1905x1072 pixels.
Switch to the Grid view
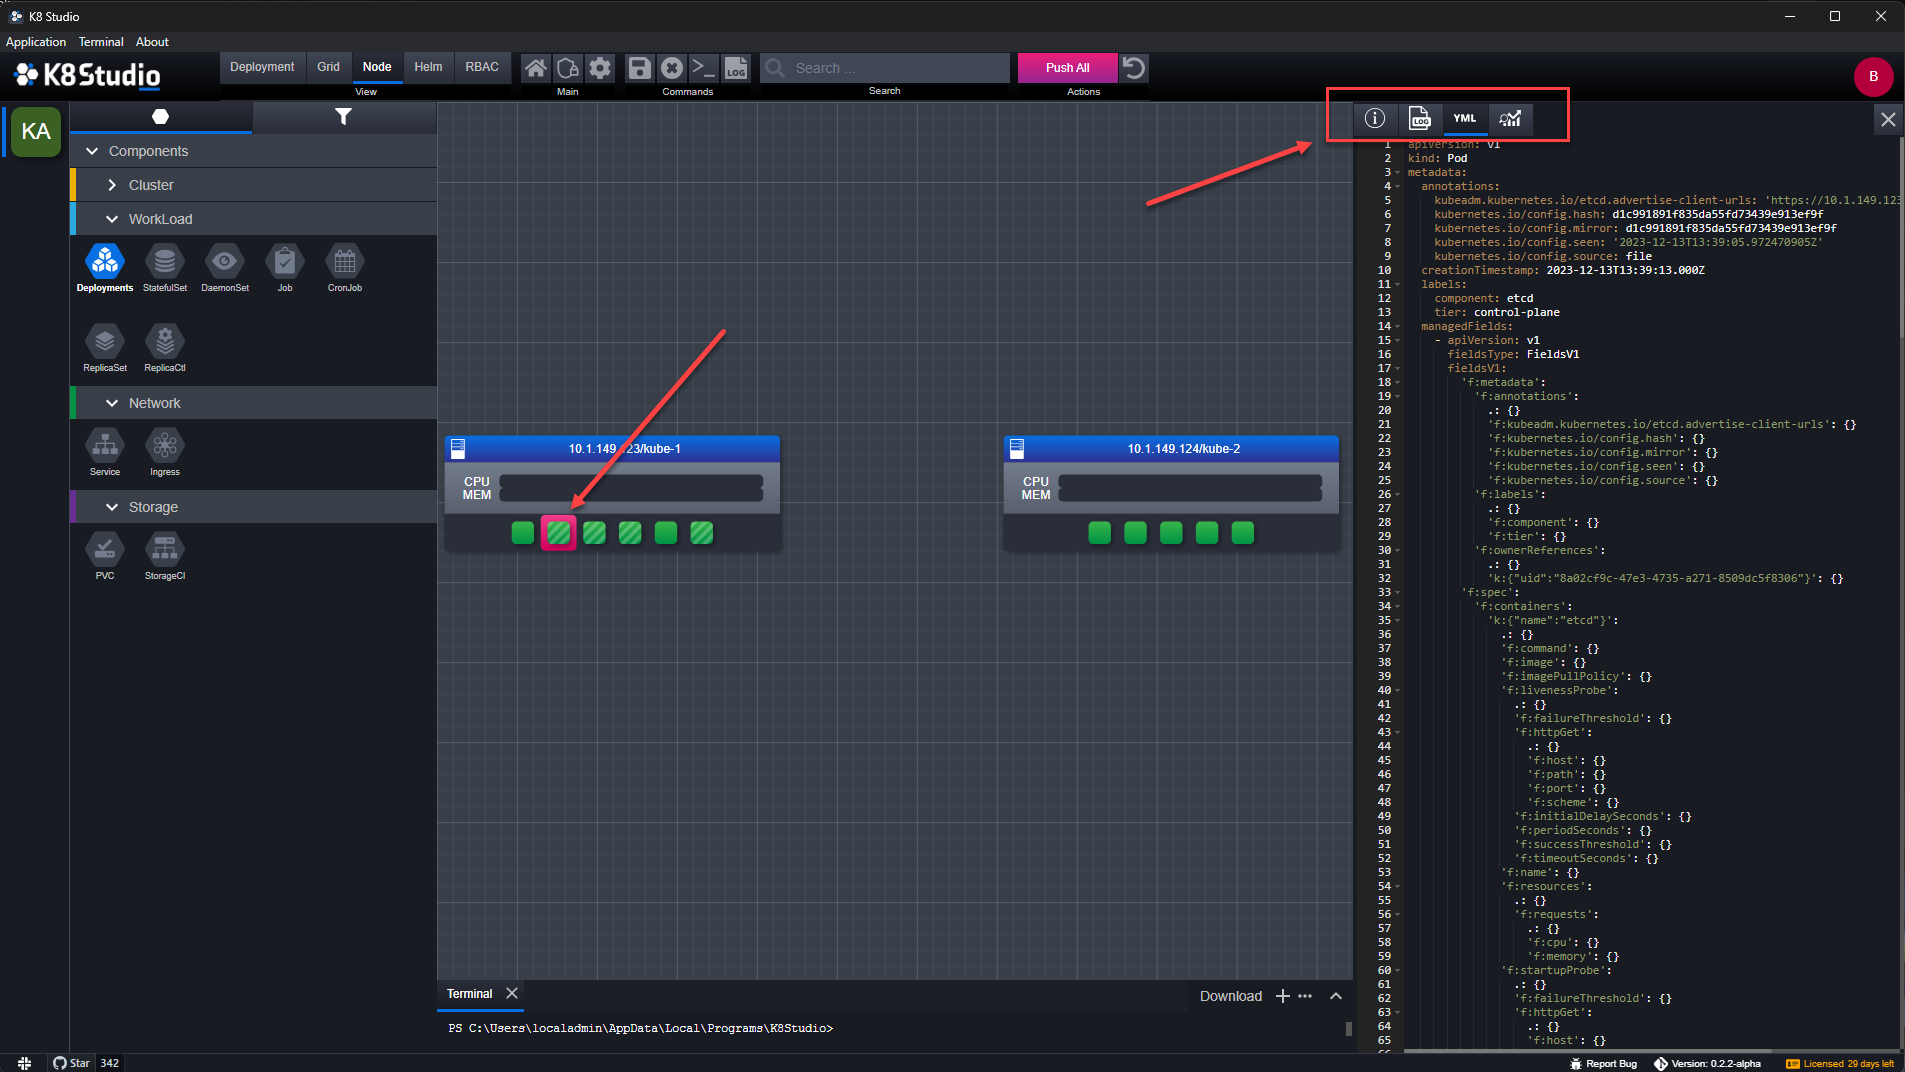(x=328, y=67)
